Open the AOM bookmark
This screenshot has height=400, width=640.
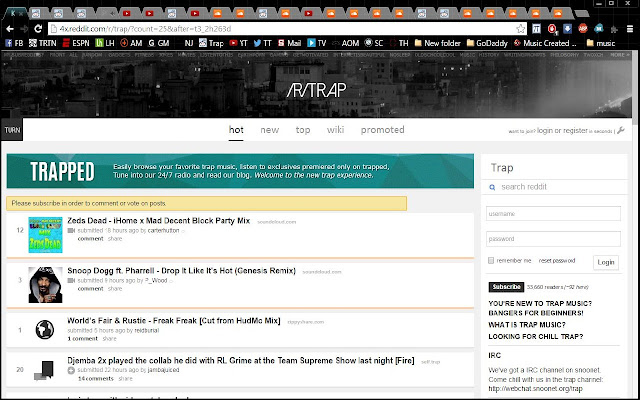click(x=345, y=43)
